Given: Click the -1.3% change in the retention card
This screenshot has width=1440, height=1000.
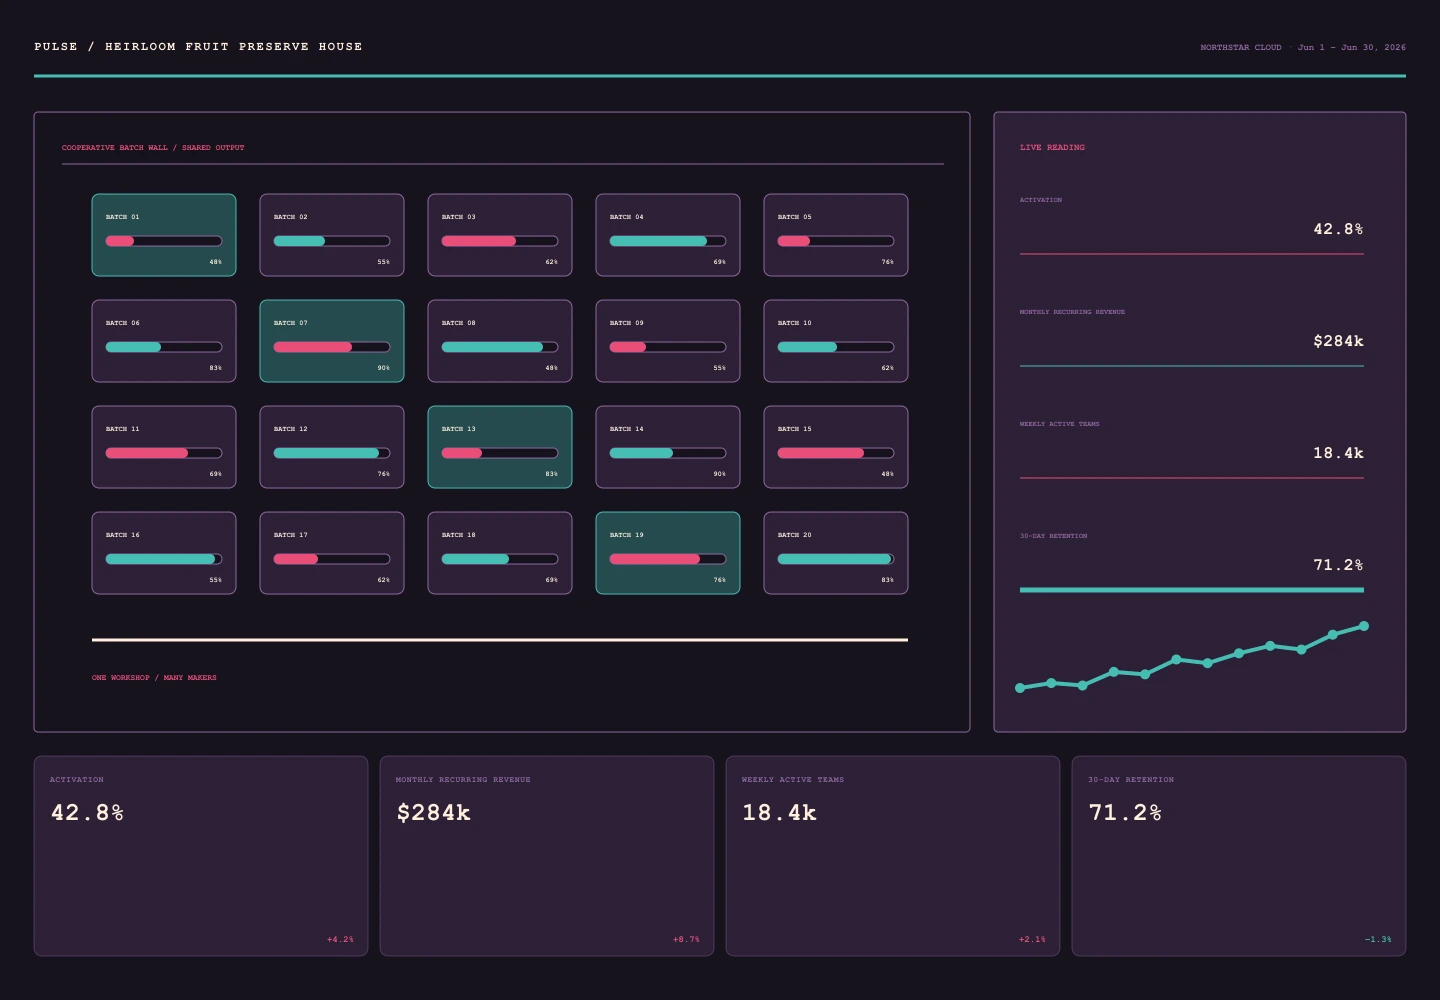Looking at the screenshot, I should [1378, 940].
